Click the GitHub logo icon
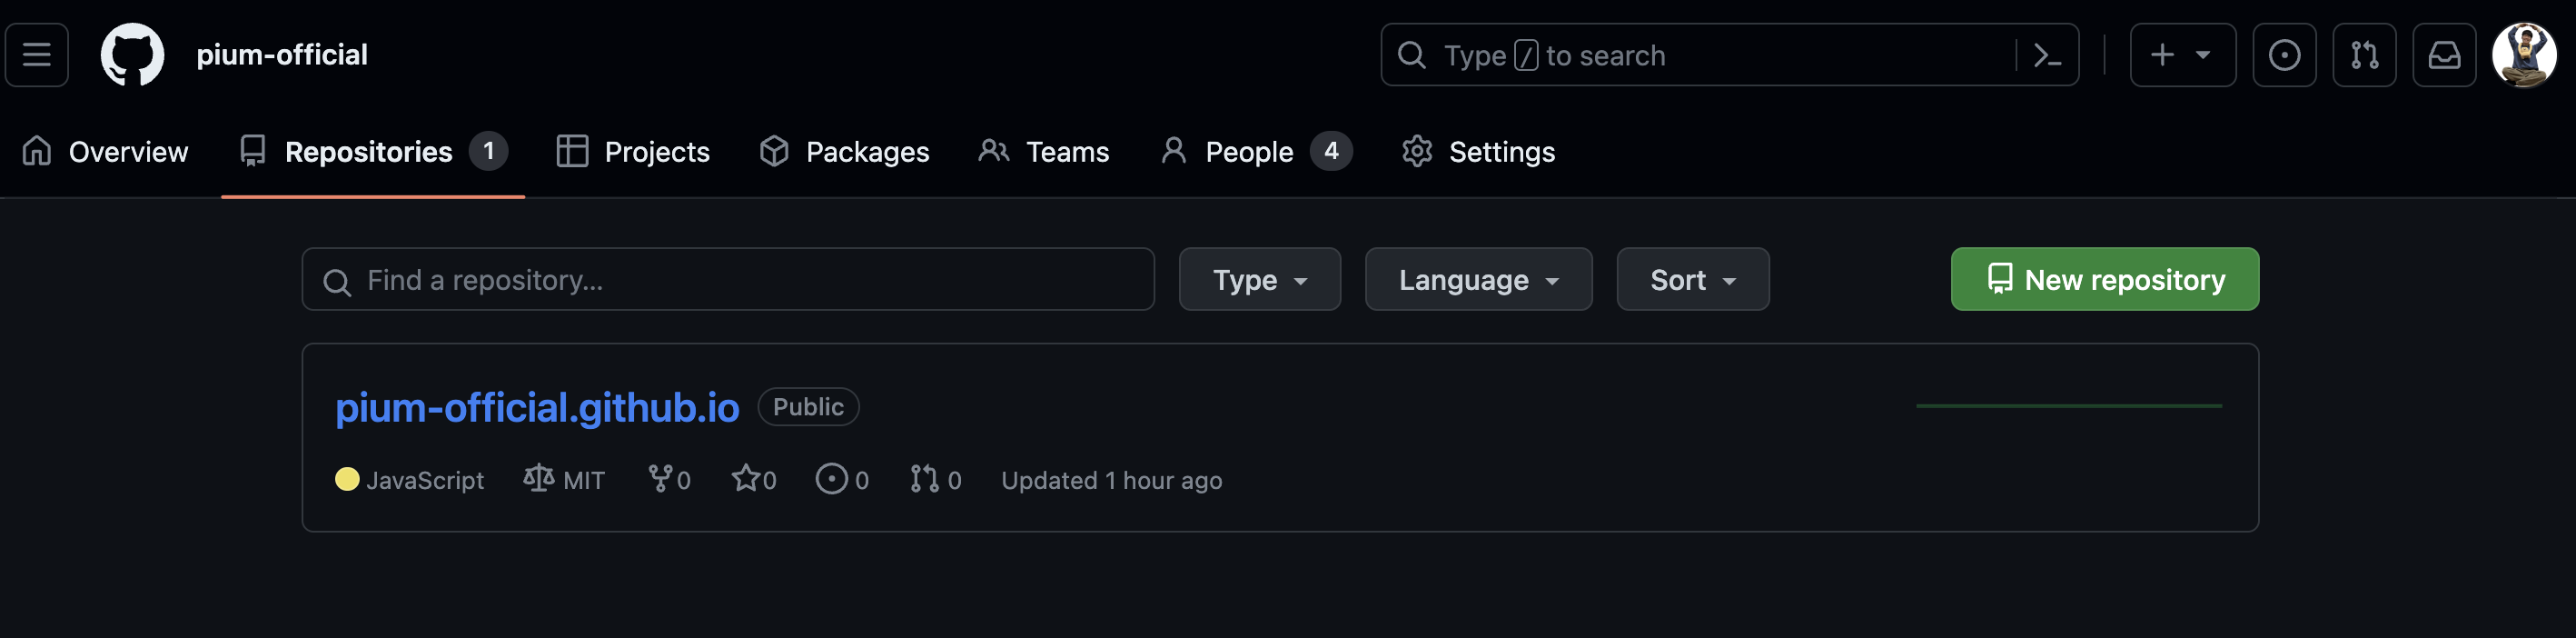Screen dimensions: 2576x638 (132, 55)
